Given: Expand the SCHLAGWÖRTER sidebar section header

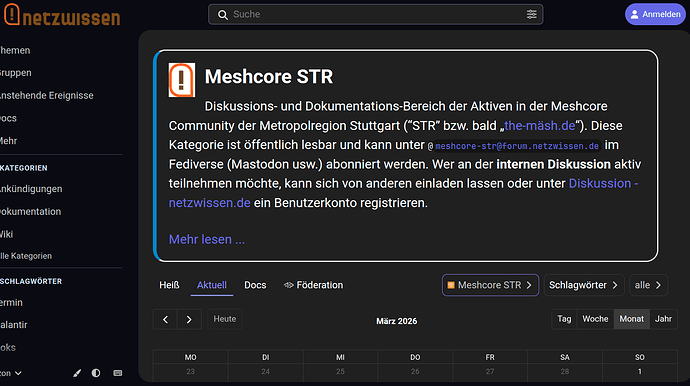Looking at the screenshot, I should (x=31, y=281).
